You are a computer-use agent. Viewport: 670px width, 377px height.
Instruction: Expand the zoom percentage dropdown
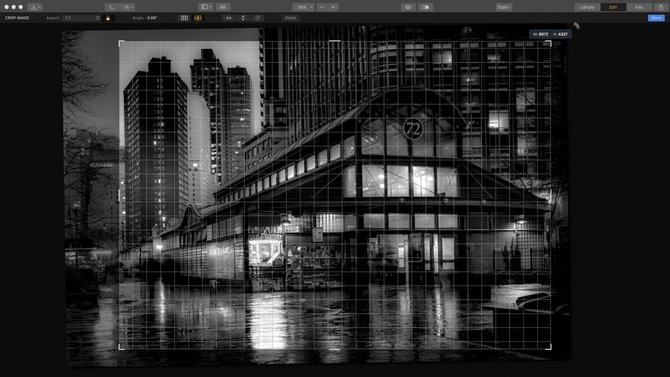303,7
